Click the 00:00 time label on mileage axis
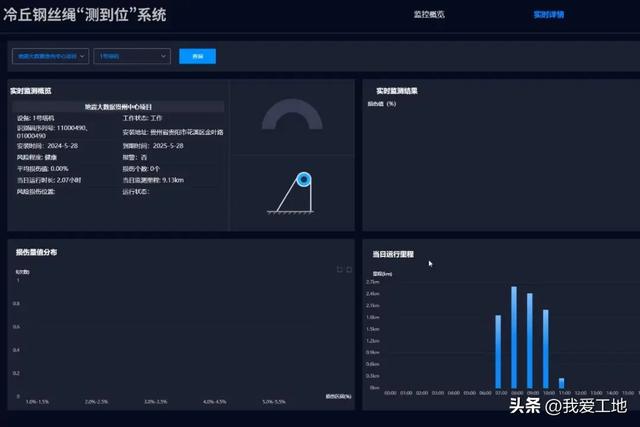The width and height of the screenshot is (640, 427). (x=390, y=393)
